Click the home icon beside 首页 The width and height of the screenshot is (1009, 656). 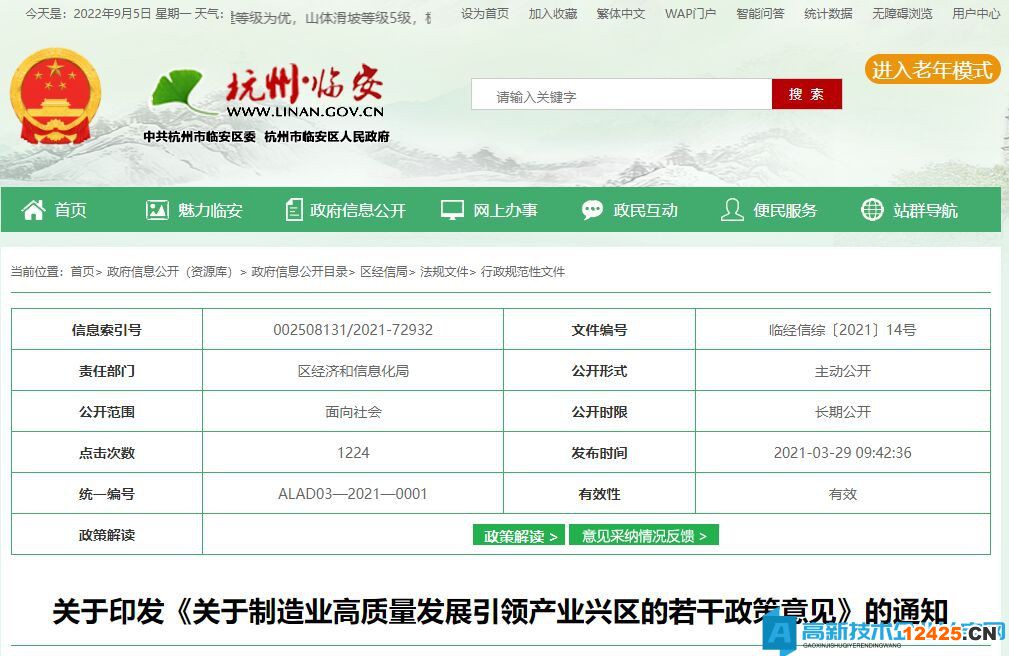[x=34, y=210]
